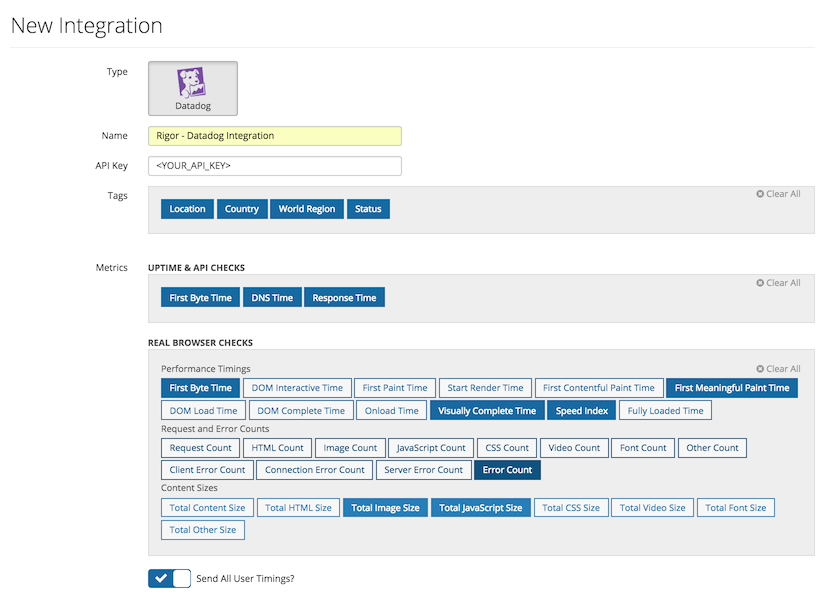Viewport: 824px width, 600px height.
Task: Deselect the Error Count metric
Action: 507,470
